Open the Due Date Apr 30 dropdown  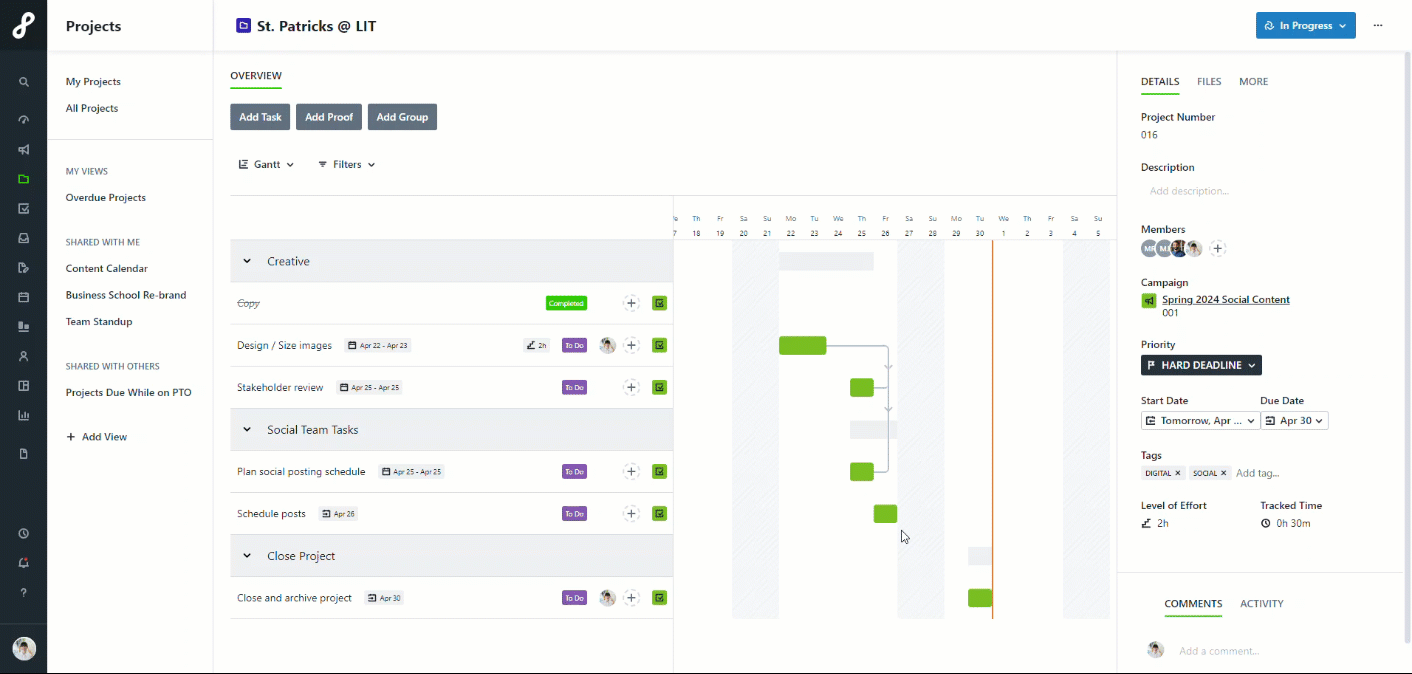1294,421
